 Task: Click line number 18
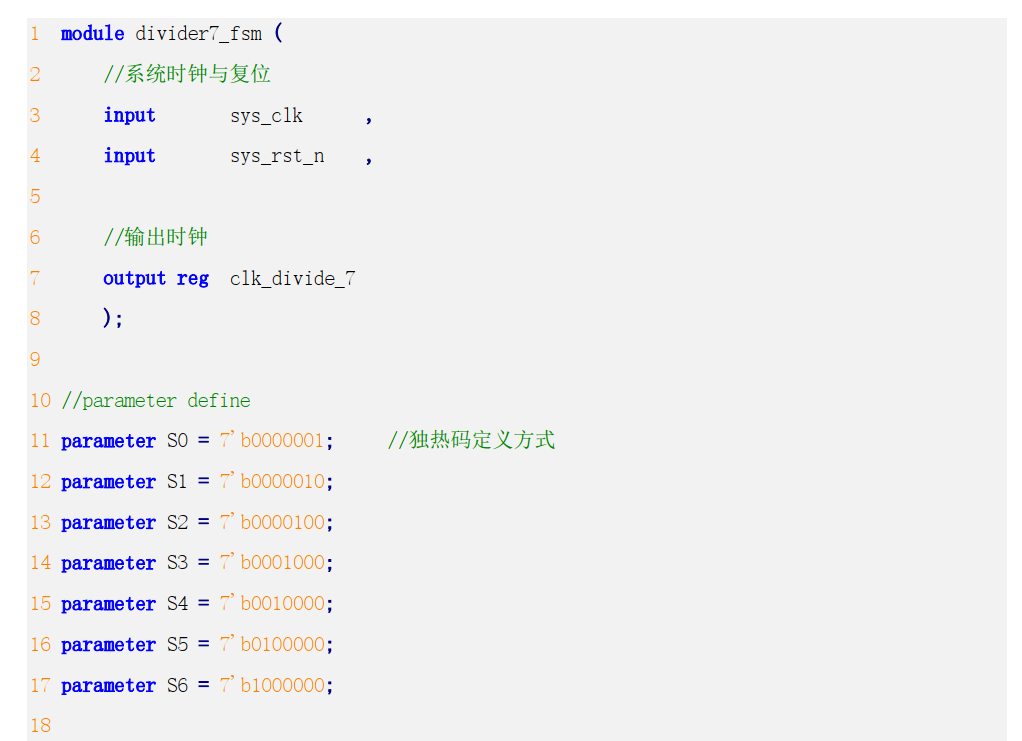[x=40, y=725]
